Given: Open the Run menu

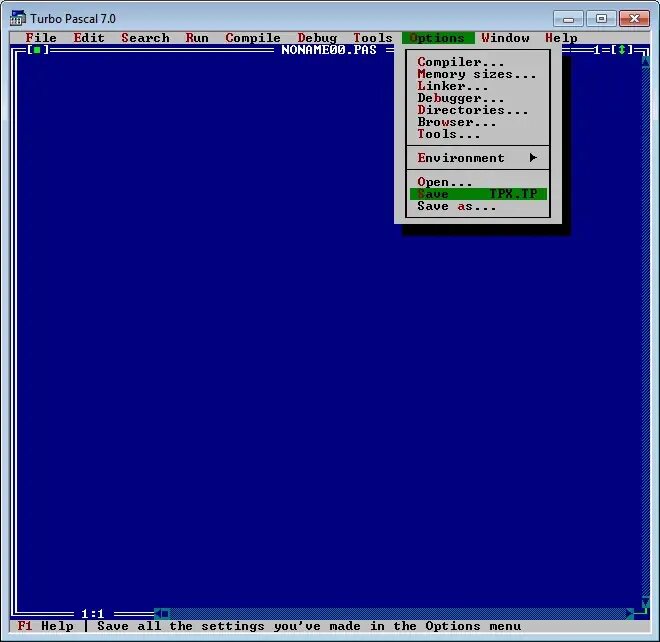Looking at the screenshot, I should point(197,38).
